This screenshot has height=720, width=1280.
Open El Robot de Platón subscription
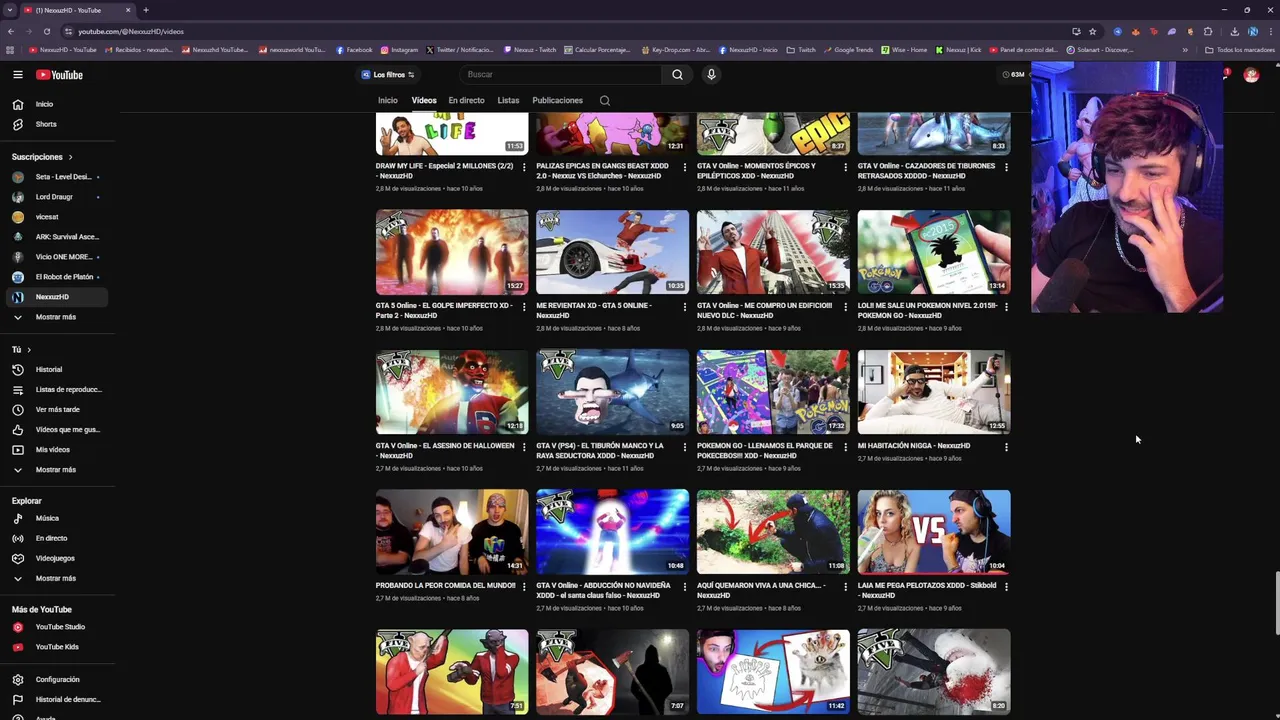(58, 277)
